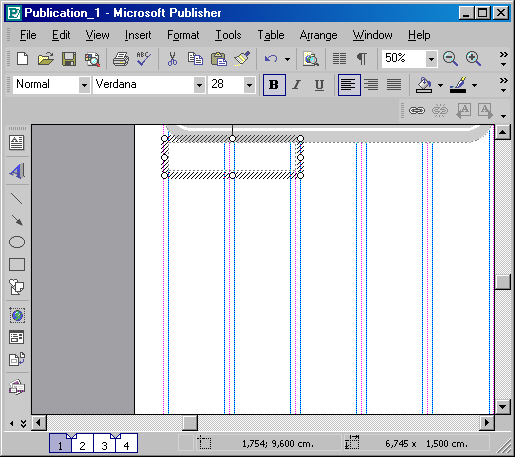Viewport: 515px width, 457px height.
Task: Toggle Underline formatting
Action: point(319,85)
